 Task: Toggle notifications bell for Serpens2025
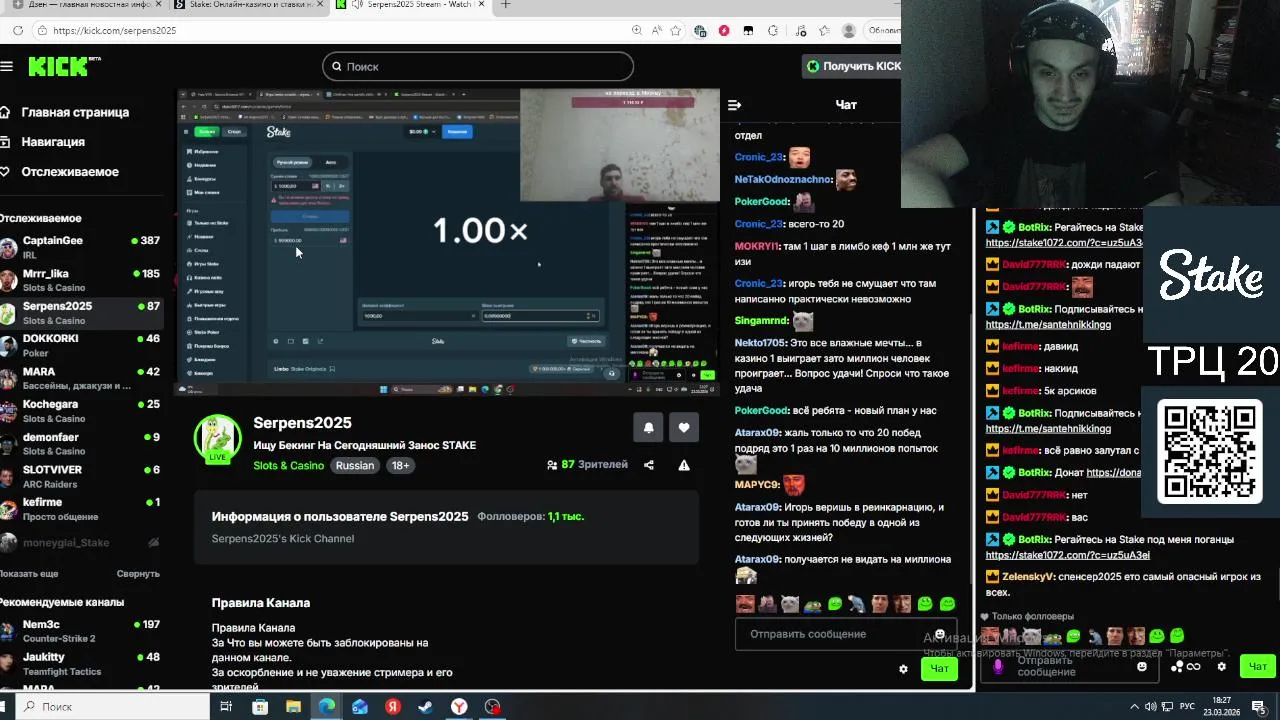[x=648, y=427]
